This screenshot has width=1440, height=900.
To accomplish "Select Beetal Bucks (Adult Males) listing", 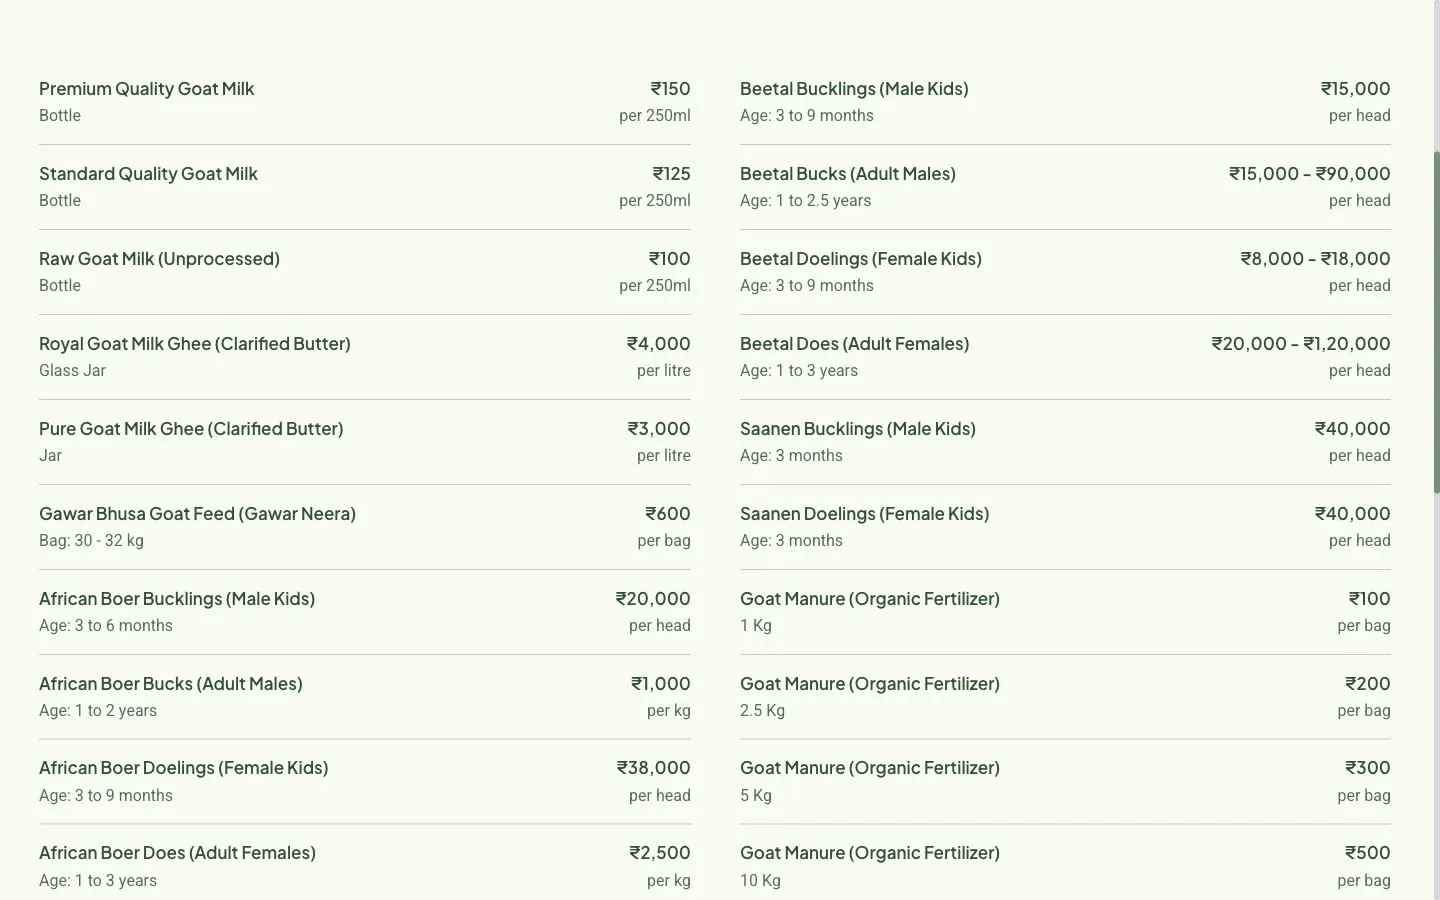I will 1065,187.
